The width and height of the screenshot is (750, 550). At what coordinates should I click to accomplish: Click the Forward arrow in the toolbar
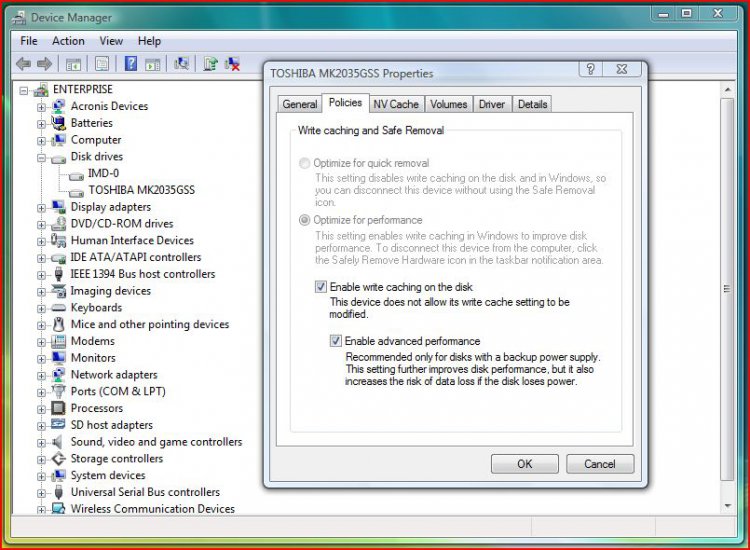click(x=44, y=64)
